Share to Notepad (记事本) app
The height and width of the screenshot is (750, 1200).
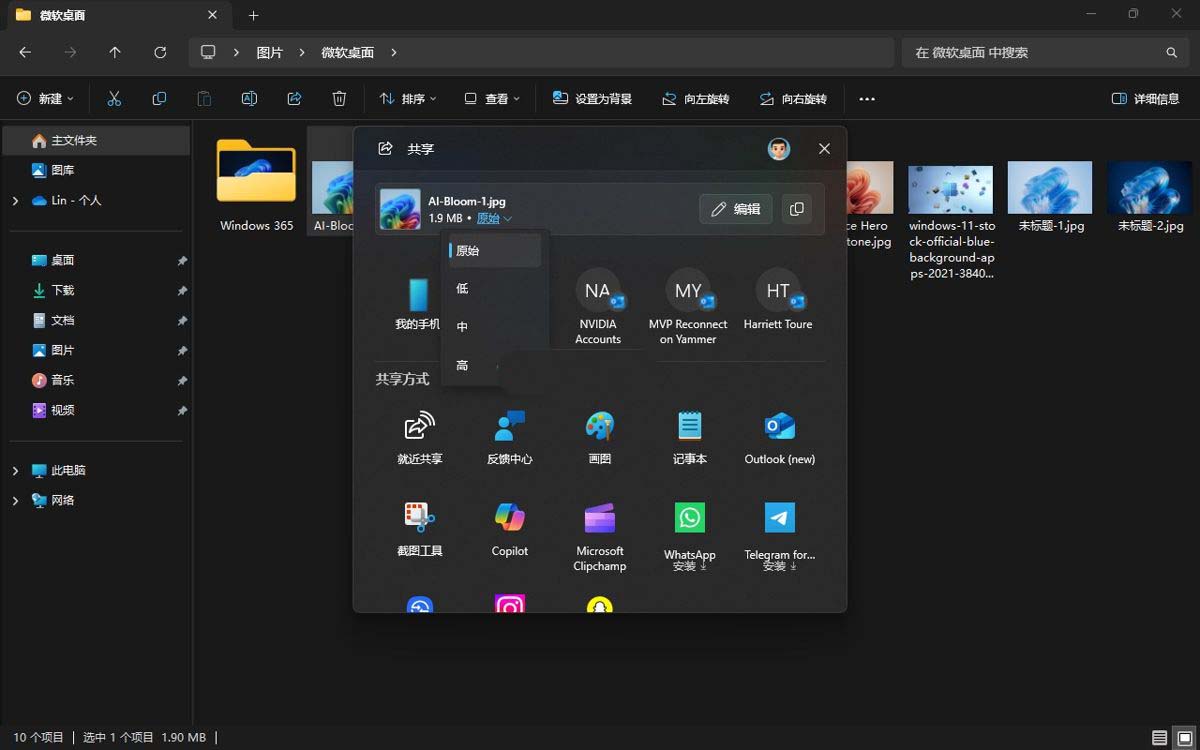(690, 438)
